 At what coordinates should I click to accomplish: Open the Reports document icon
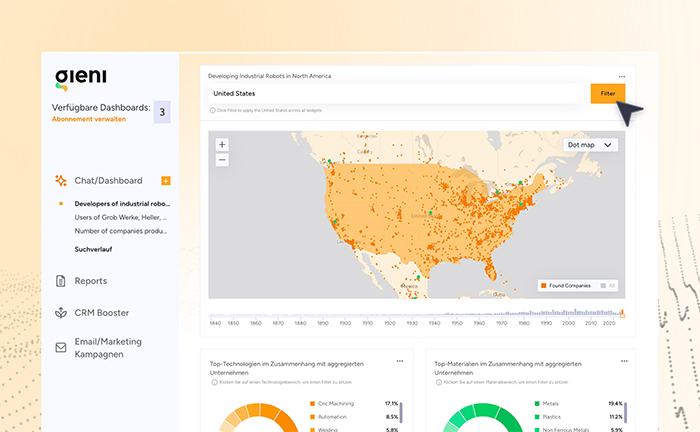click(x=61, y=281)
